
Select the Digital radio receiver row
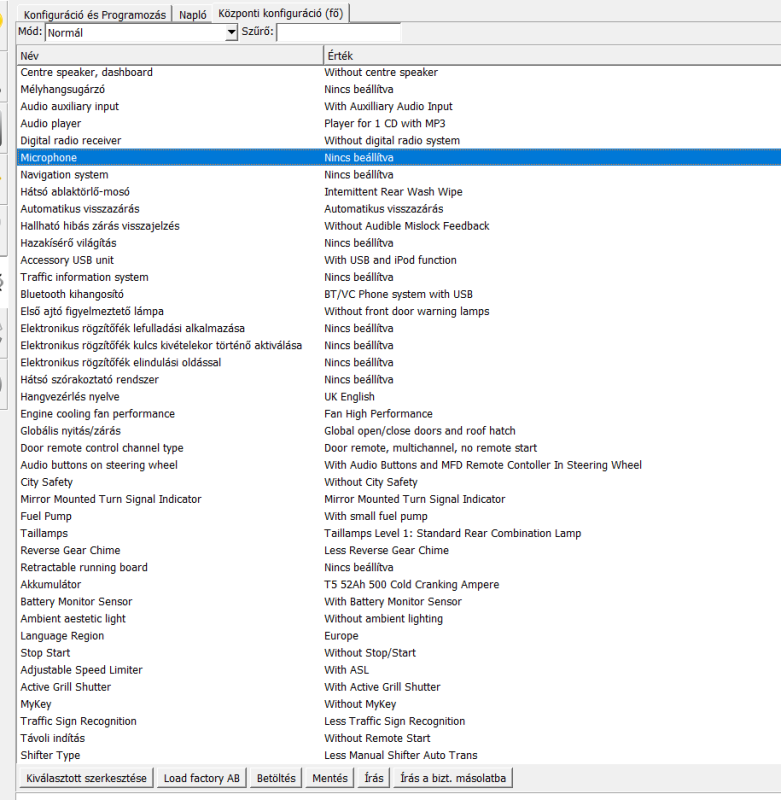399,141
